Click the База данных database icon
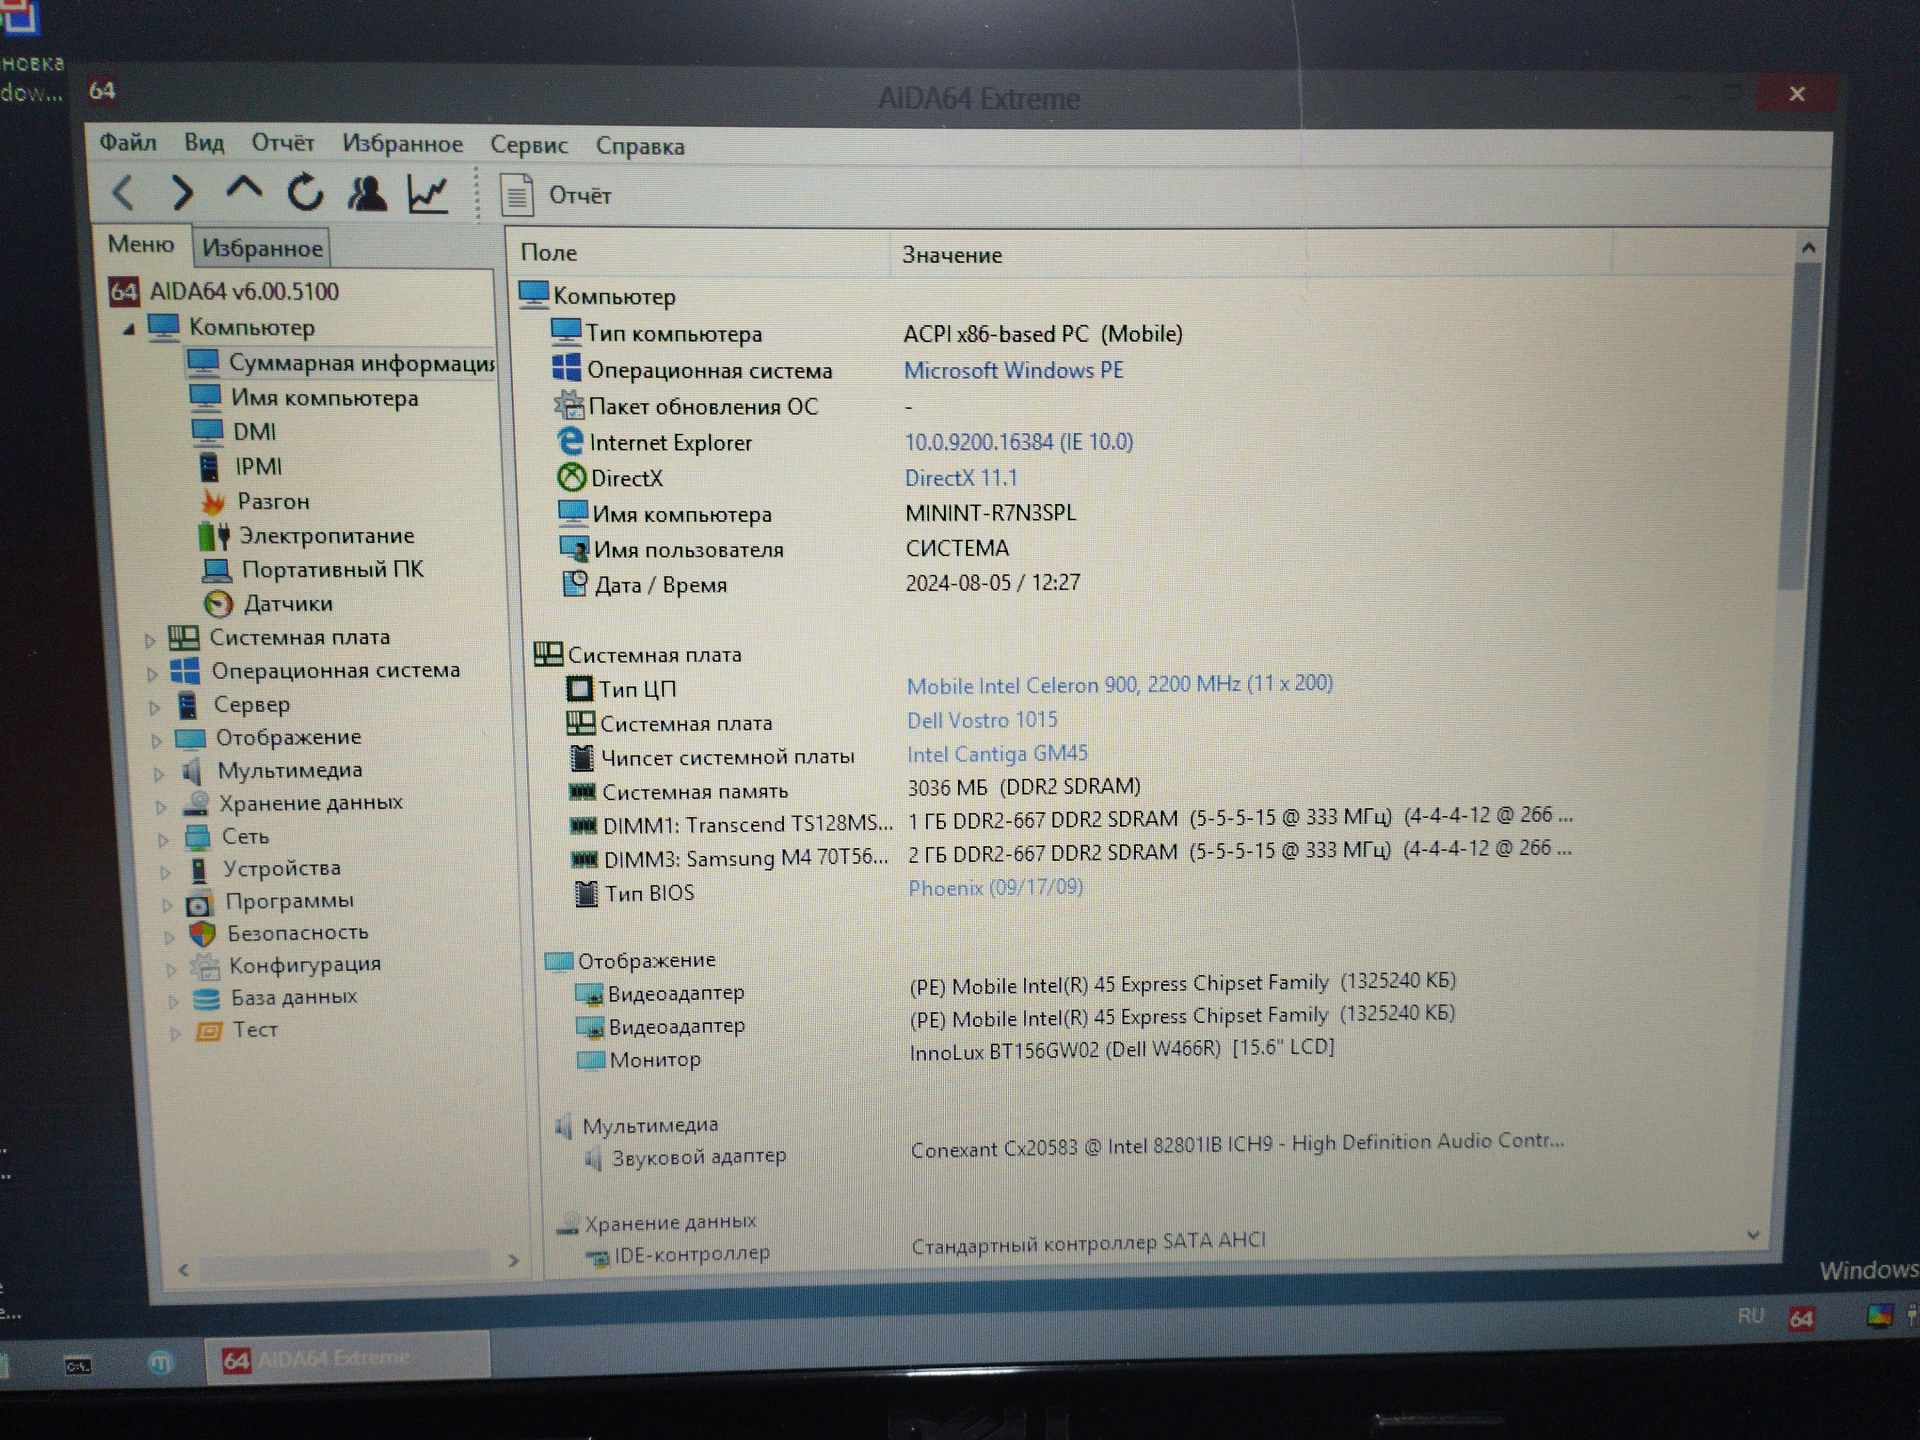Viewport: 1920px width, 1440px height. point(206,998)
